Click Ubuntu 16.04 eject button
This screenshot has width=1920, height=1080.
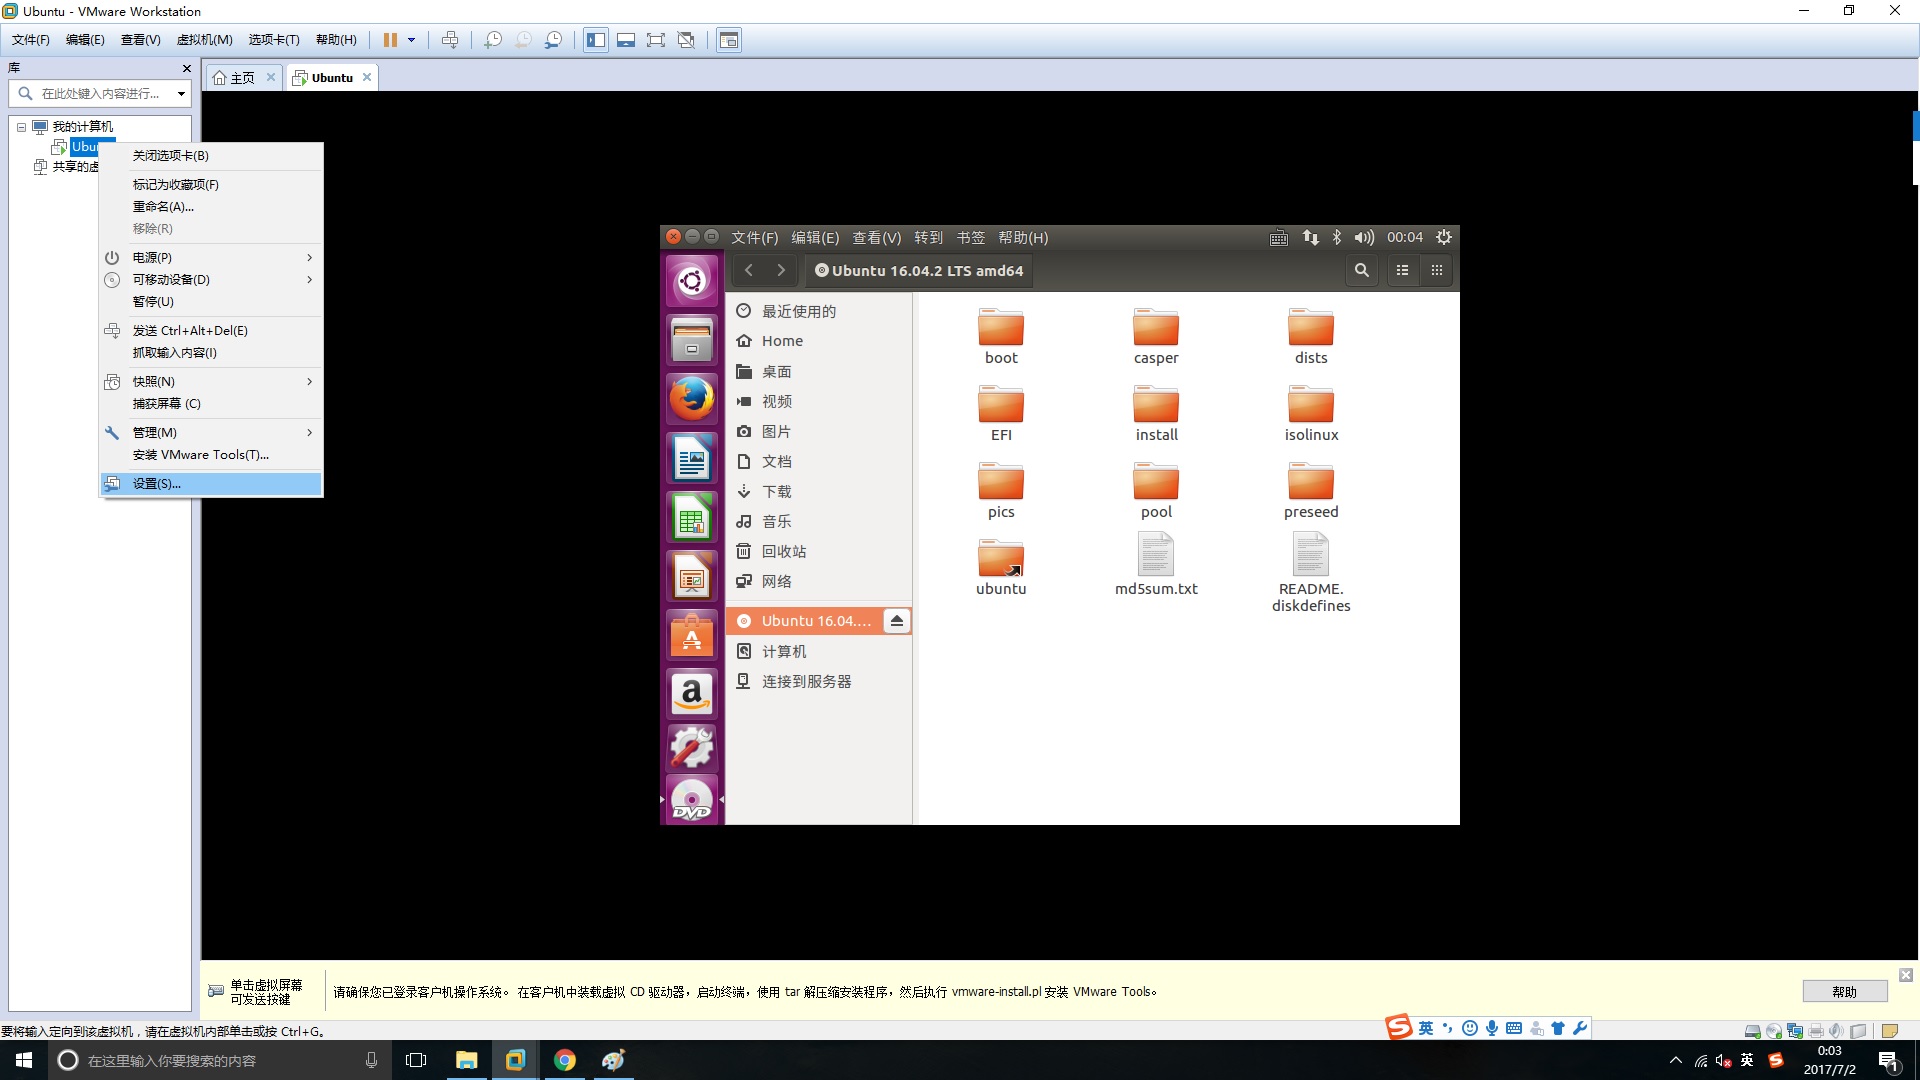click(x=897, y=620)
